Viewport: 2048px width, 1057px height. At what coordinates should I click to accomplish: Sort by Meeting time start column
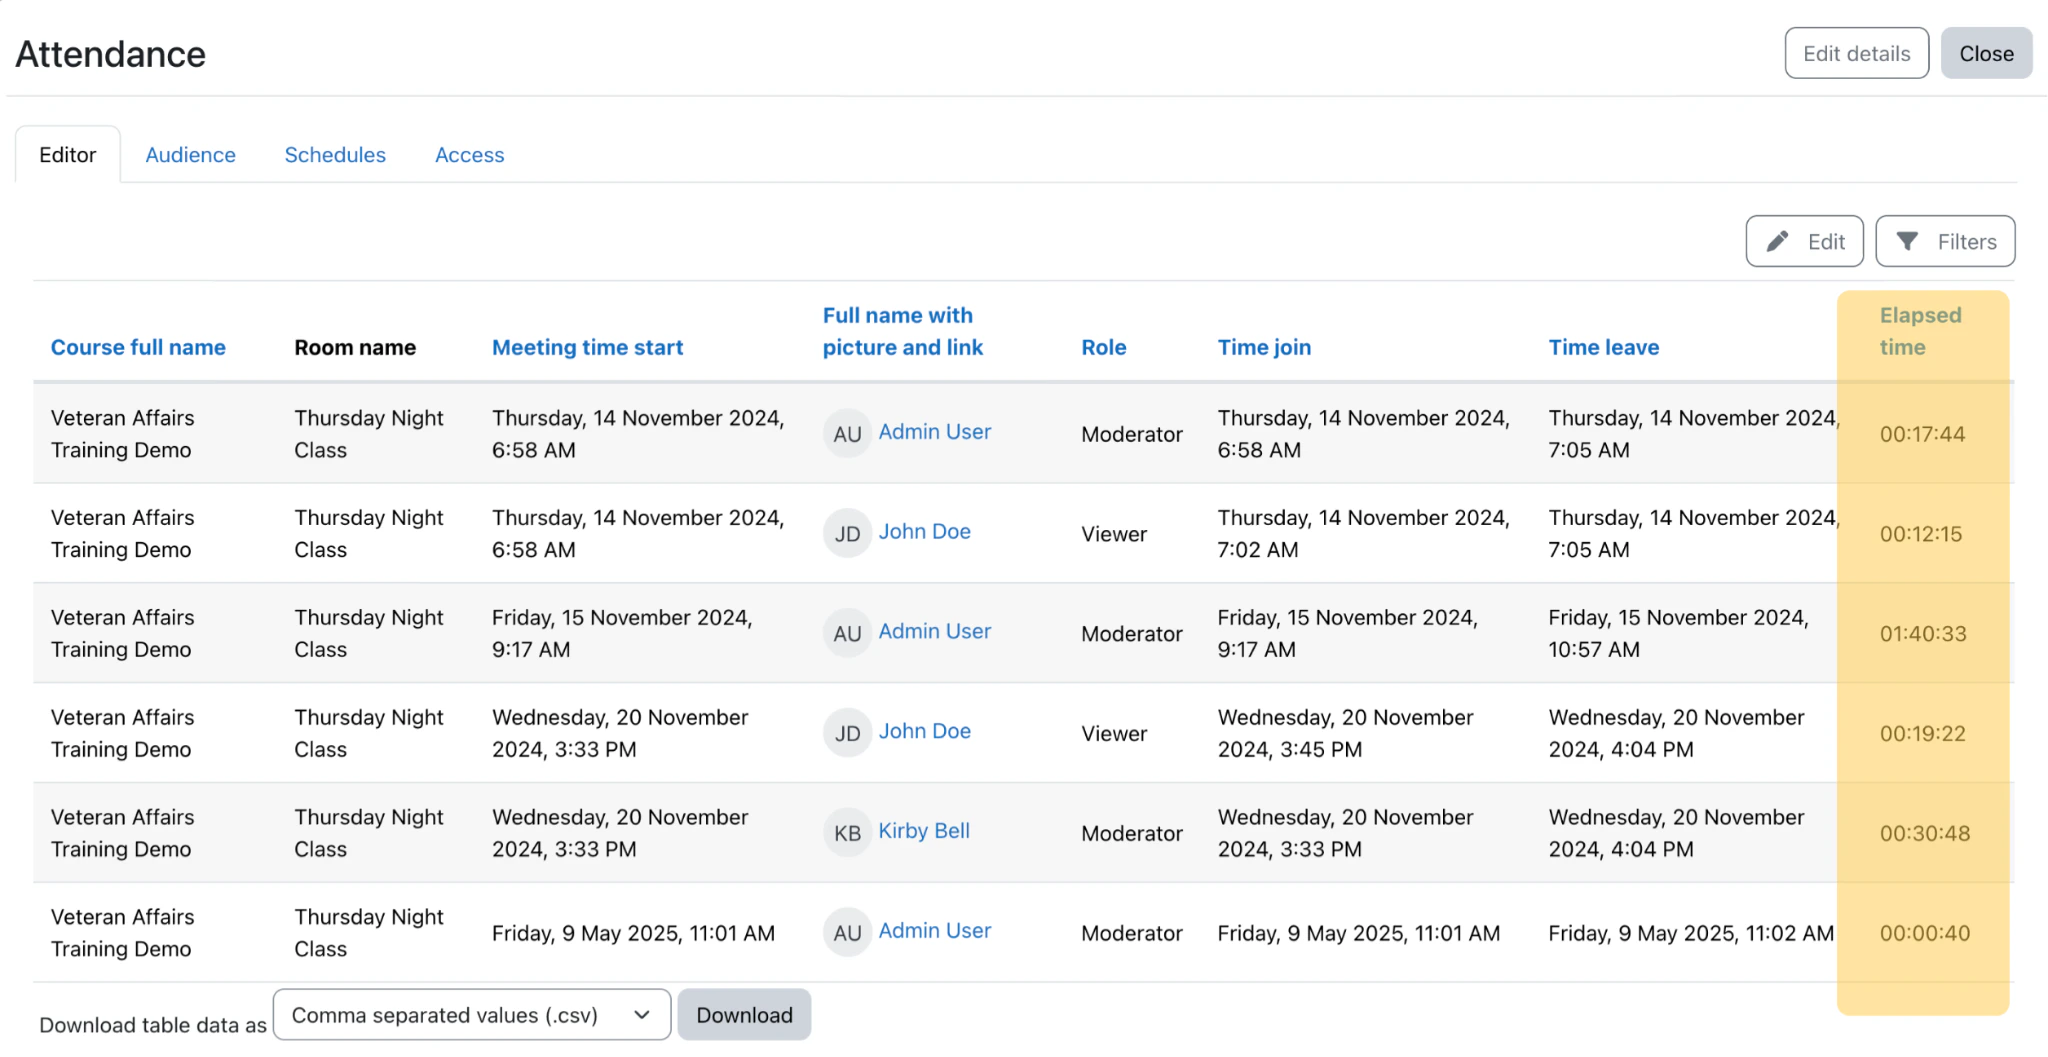point(587,347)
